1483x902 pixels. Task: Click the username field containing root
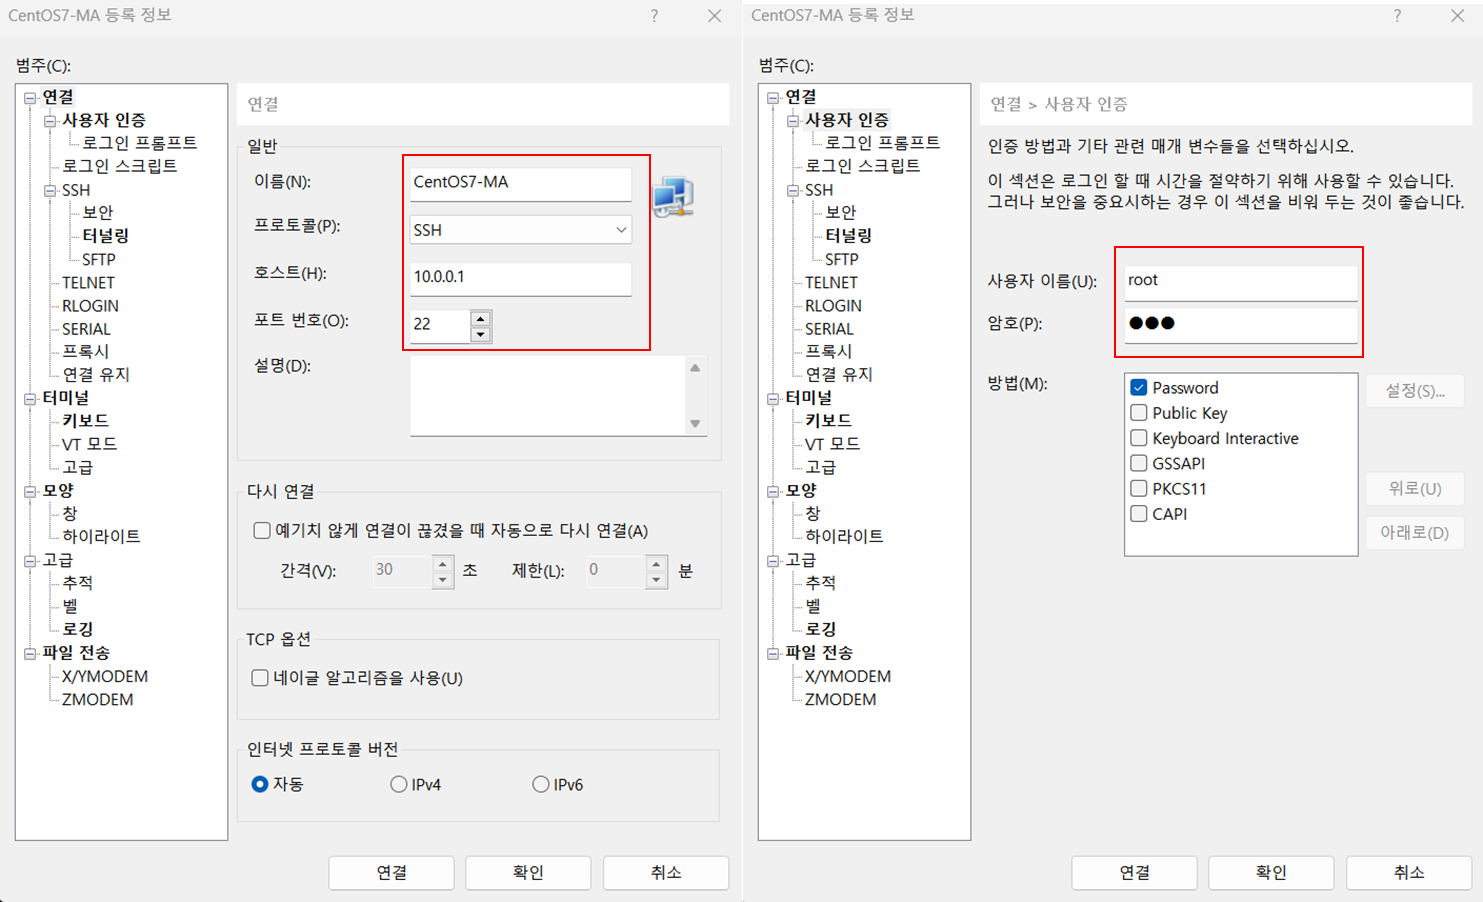1241,281
